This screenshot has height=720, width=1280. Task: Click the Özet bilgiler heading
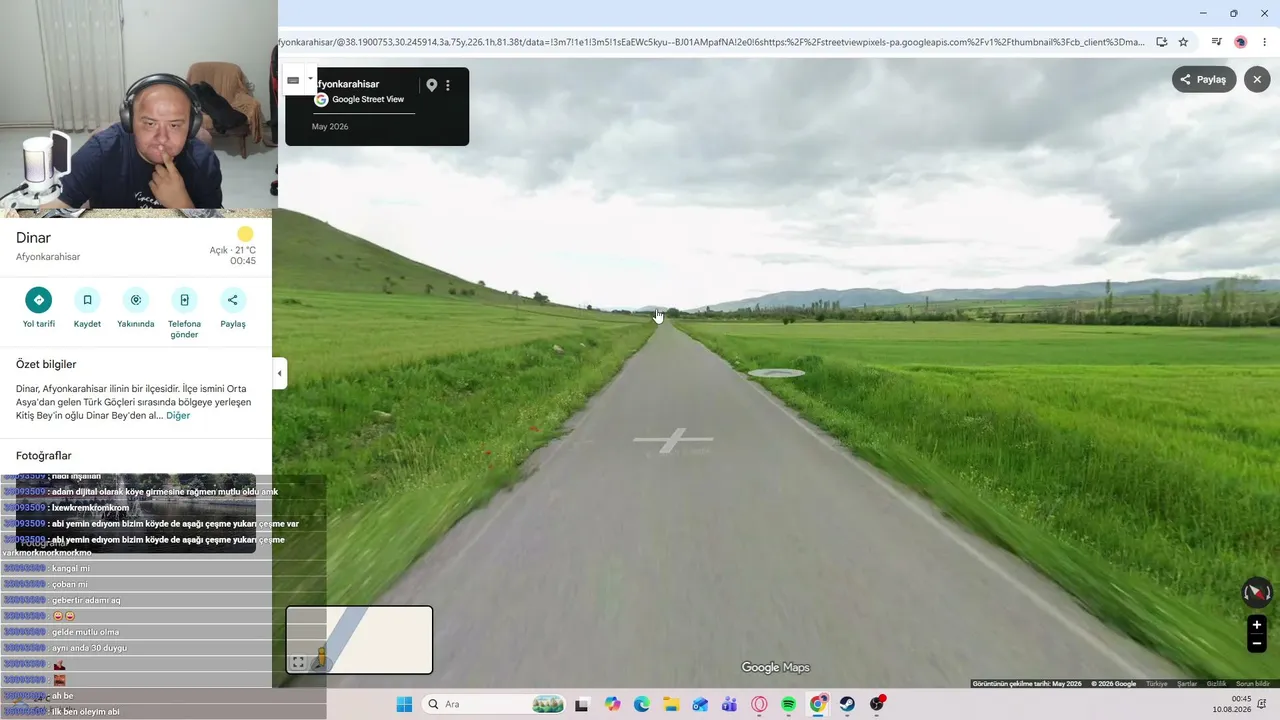coord(46,364)
